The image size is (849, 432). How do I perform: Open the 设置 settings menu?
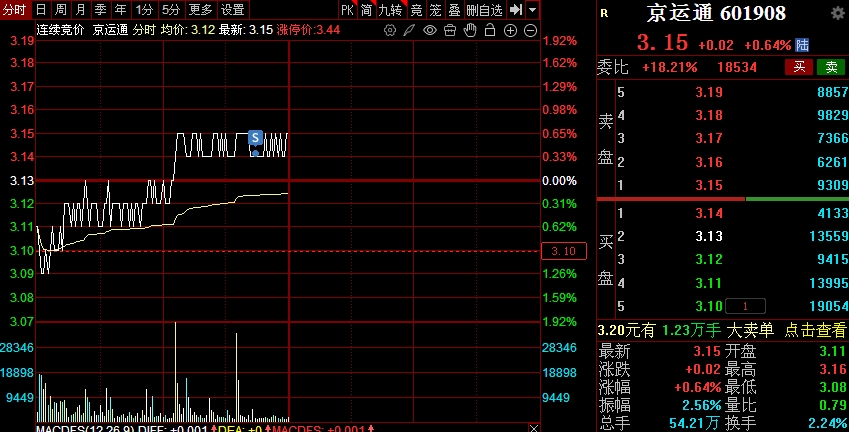coord(233,10)
